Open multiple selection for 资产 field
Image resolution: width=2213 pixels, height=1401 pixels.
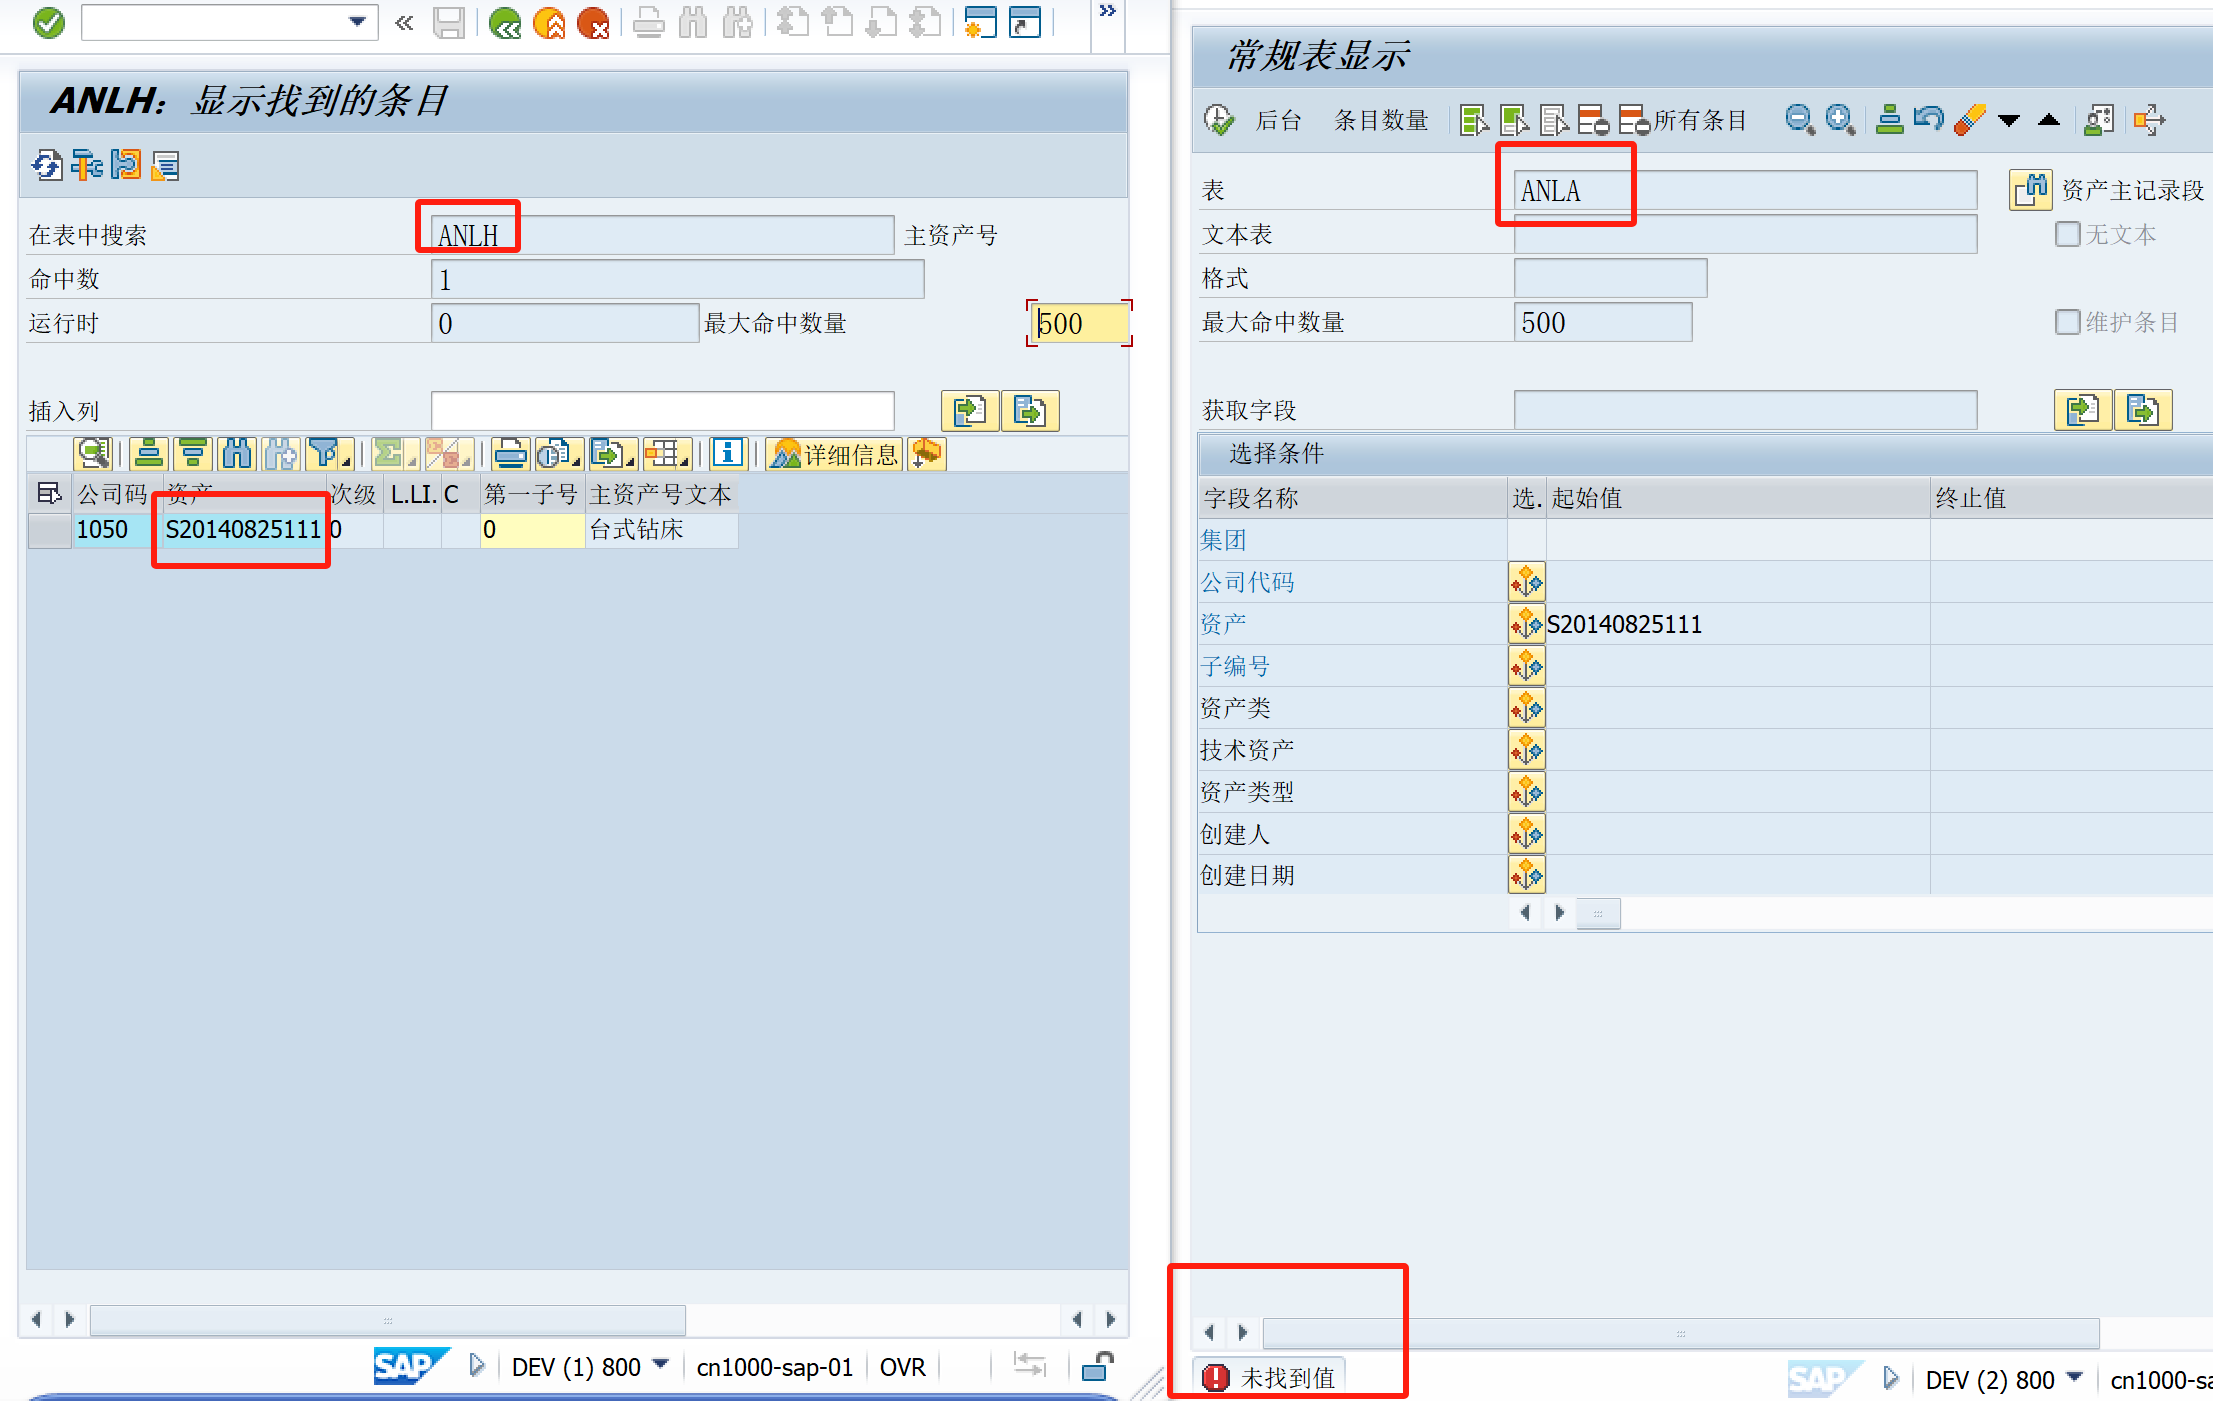click(1526, 625)
